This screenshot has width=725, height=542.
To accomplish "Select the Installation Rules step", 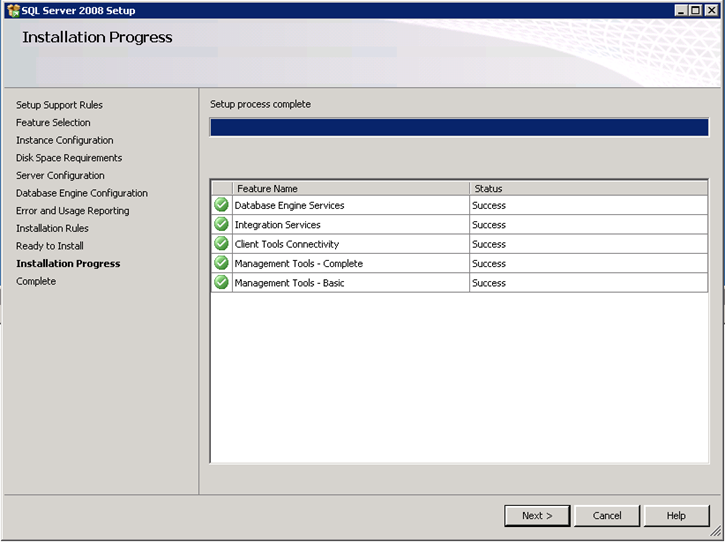I will (52, 228).
